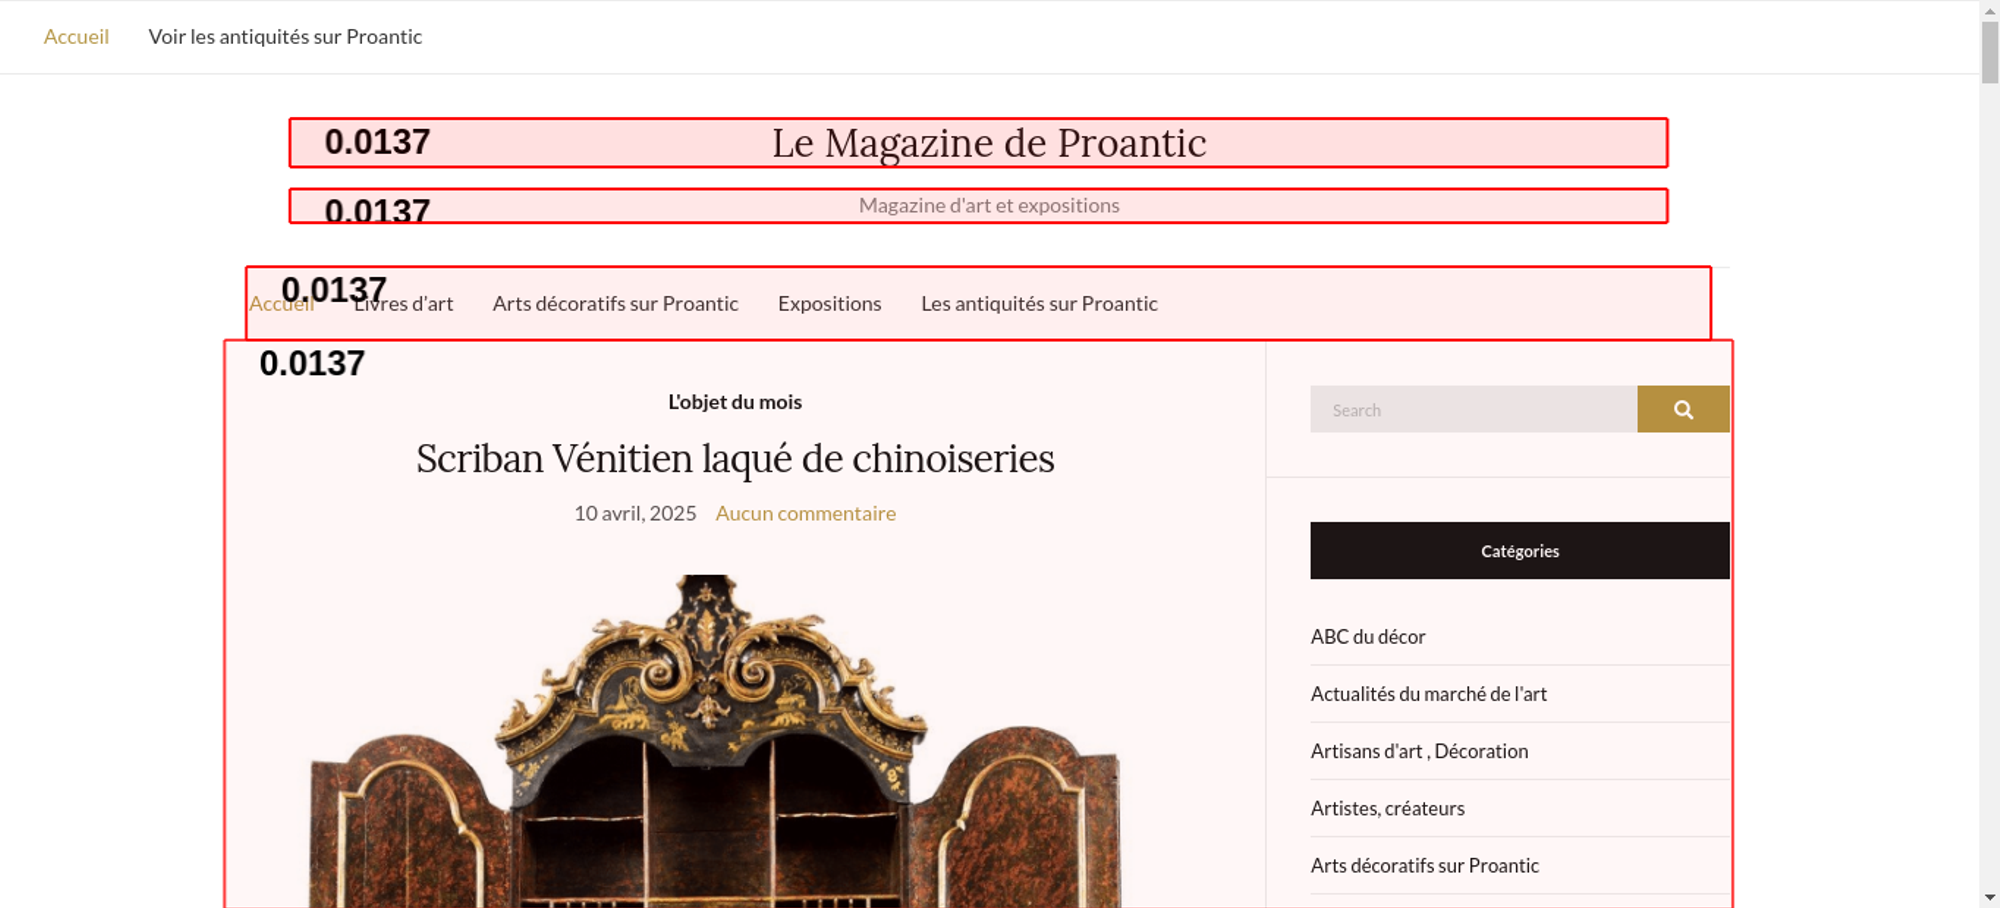The image size is (2000, 908).
Task: Open Artisans d'art, Décoration category
Action: (1419, 751)
